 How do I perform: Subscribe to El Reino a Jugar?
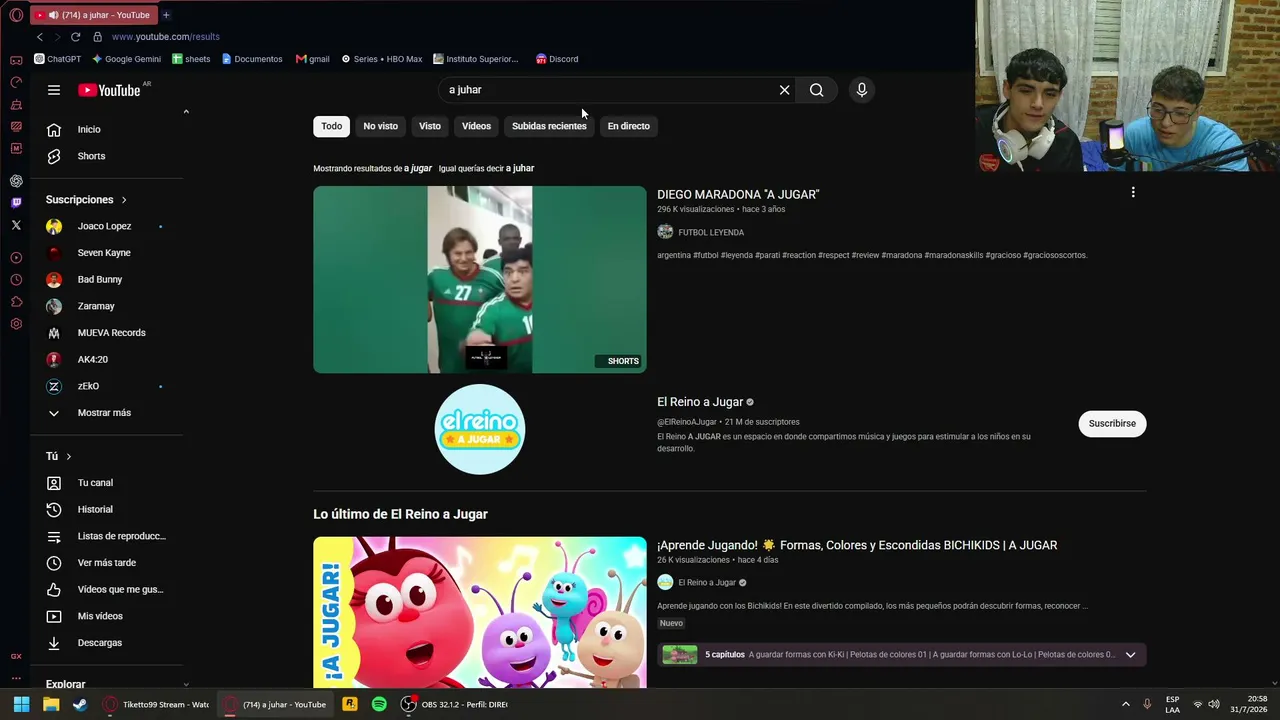(1112, 424)
